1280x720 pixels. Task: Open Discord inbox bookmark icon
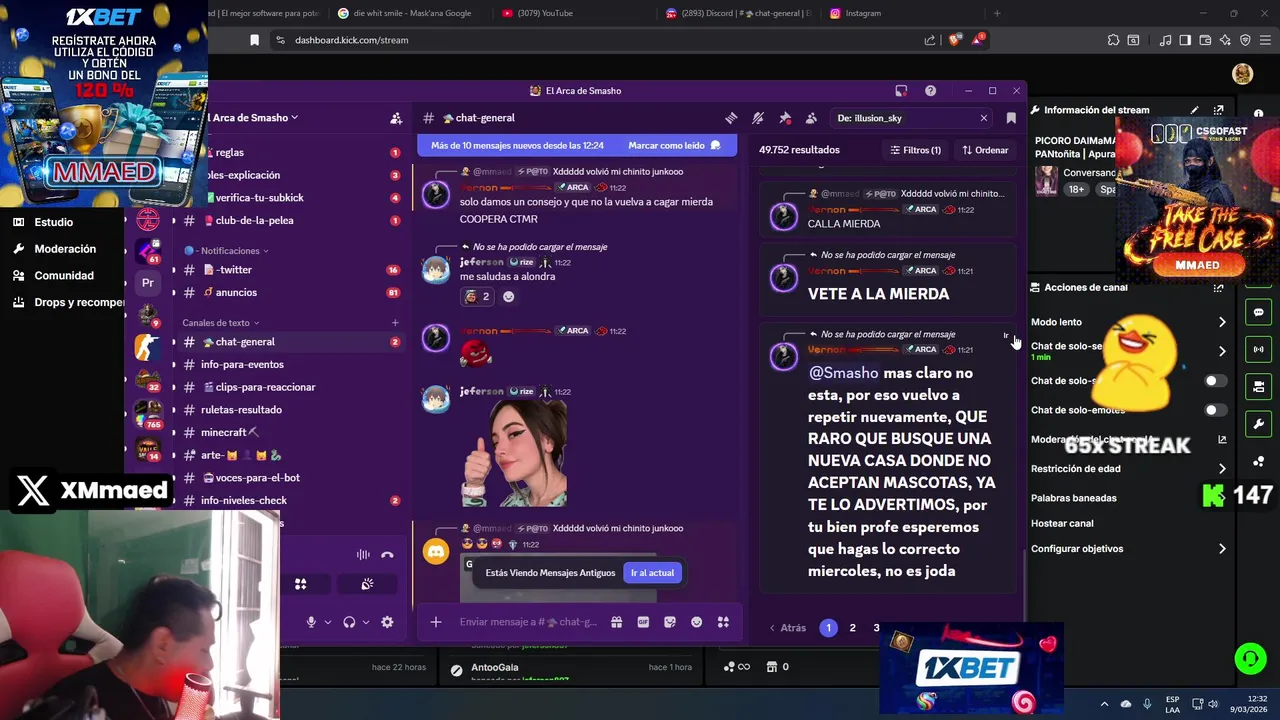click(x=1011, y=118)
